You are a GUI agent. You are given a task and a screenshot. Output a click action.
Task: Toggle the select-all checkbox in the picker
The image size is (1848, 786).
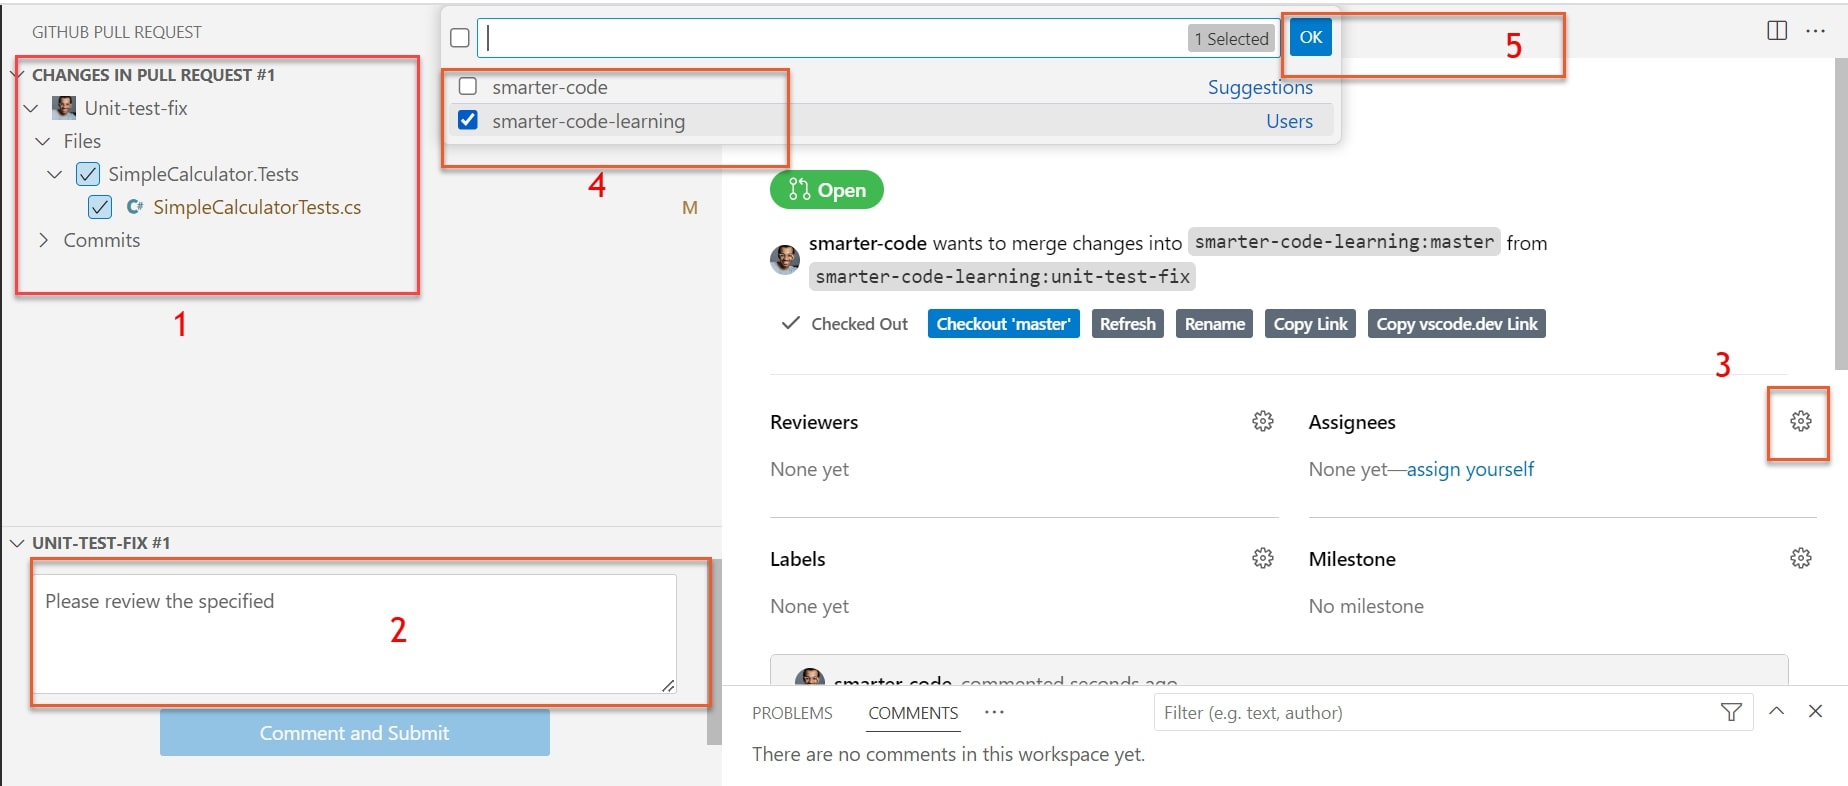pos(460,38)
